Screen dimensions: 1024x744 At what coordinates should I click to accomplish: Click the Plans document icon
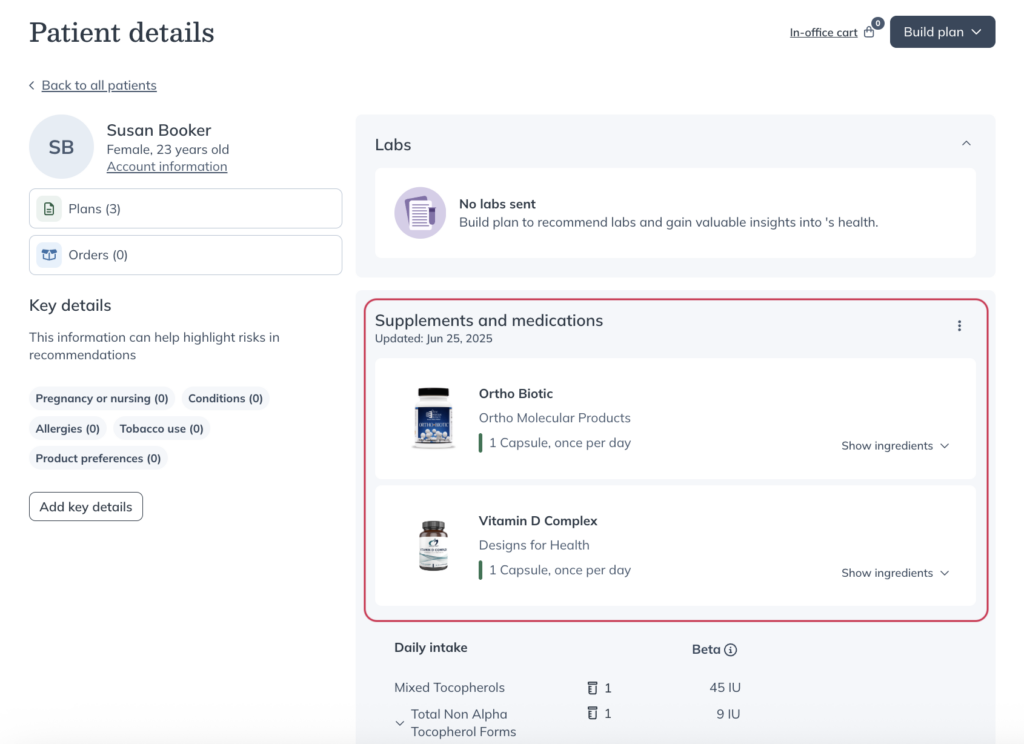point(49,209)
